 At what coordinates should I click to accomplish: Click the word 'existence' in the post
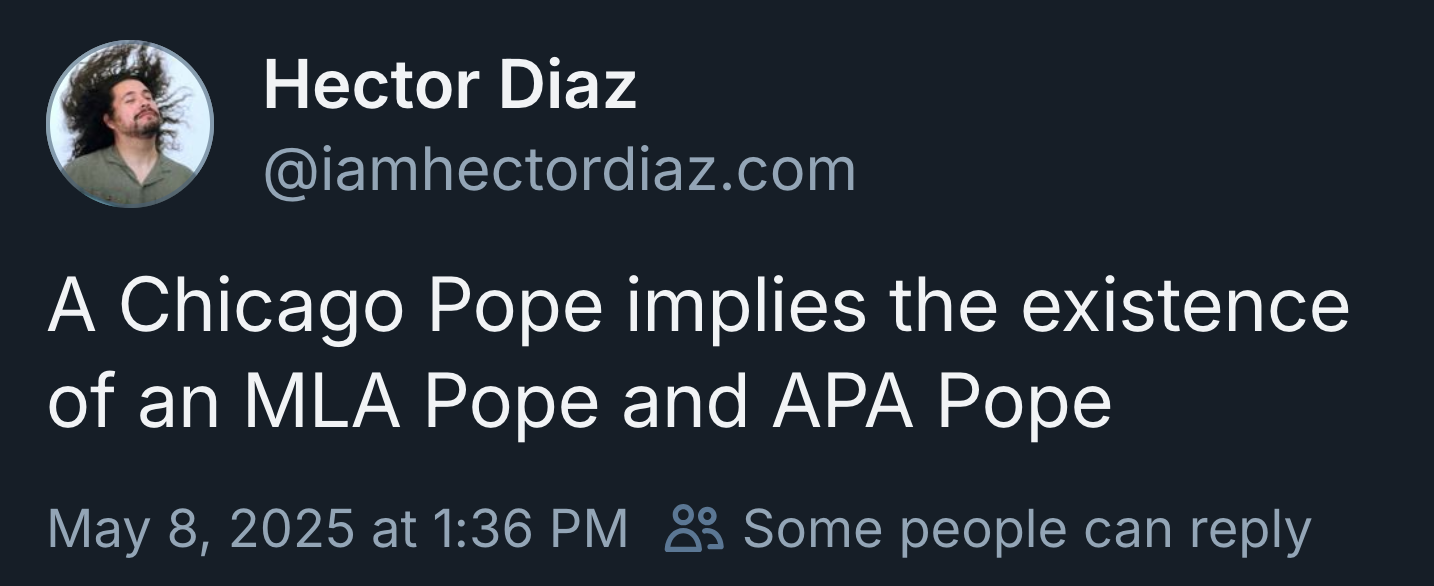pyautogui.click(x=1184, y=307)
